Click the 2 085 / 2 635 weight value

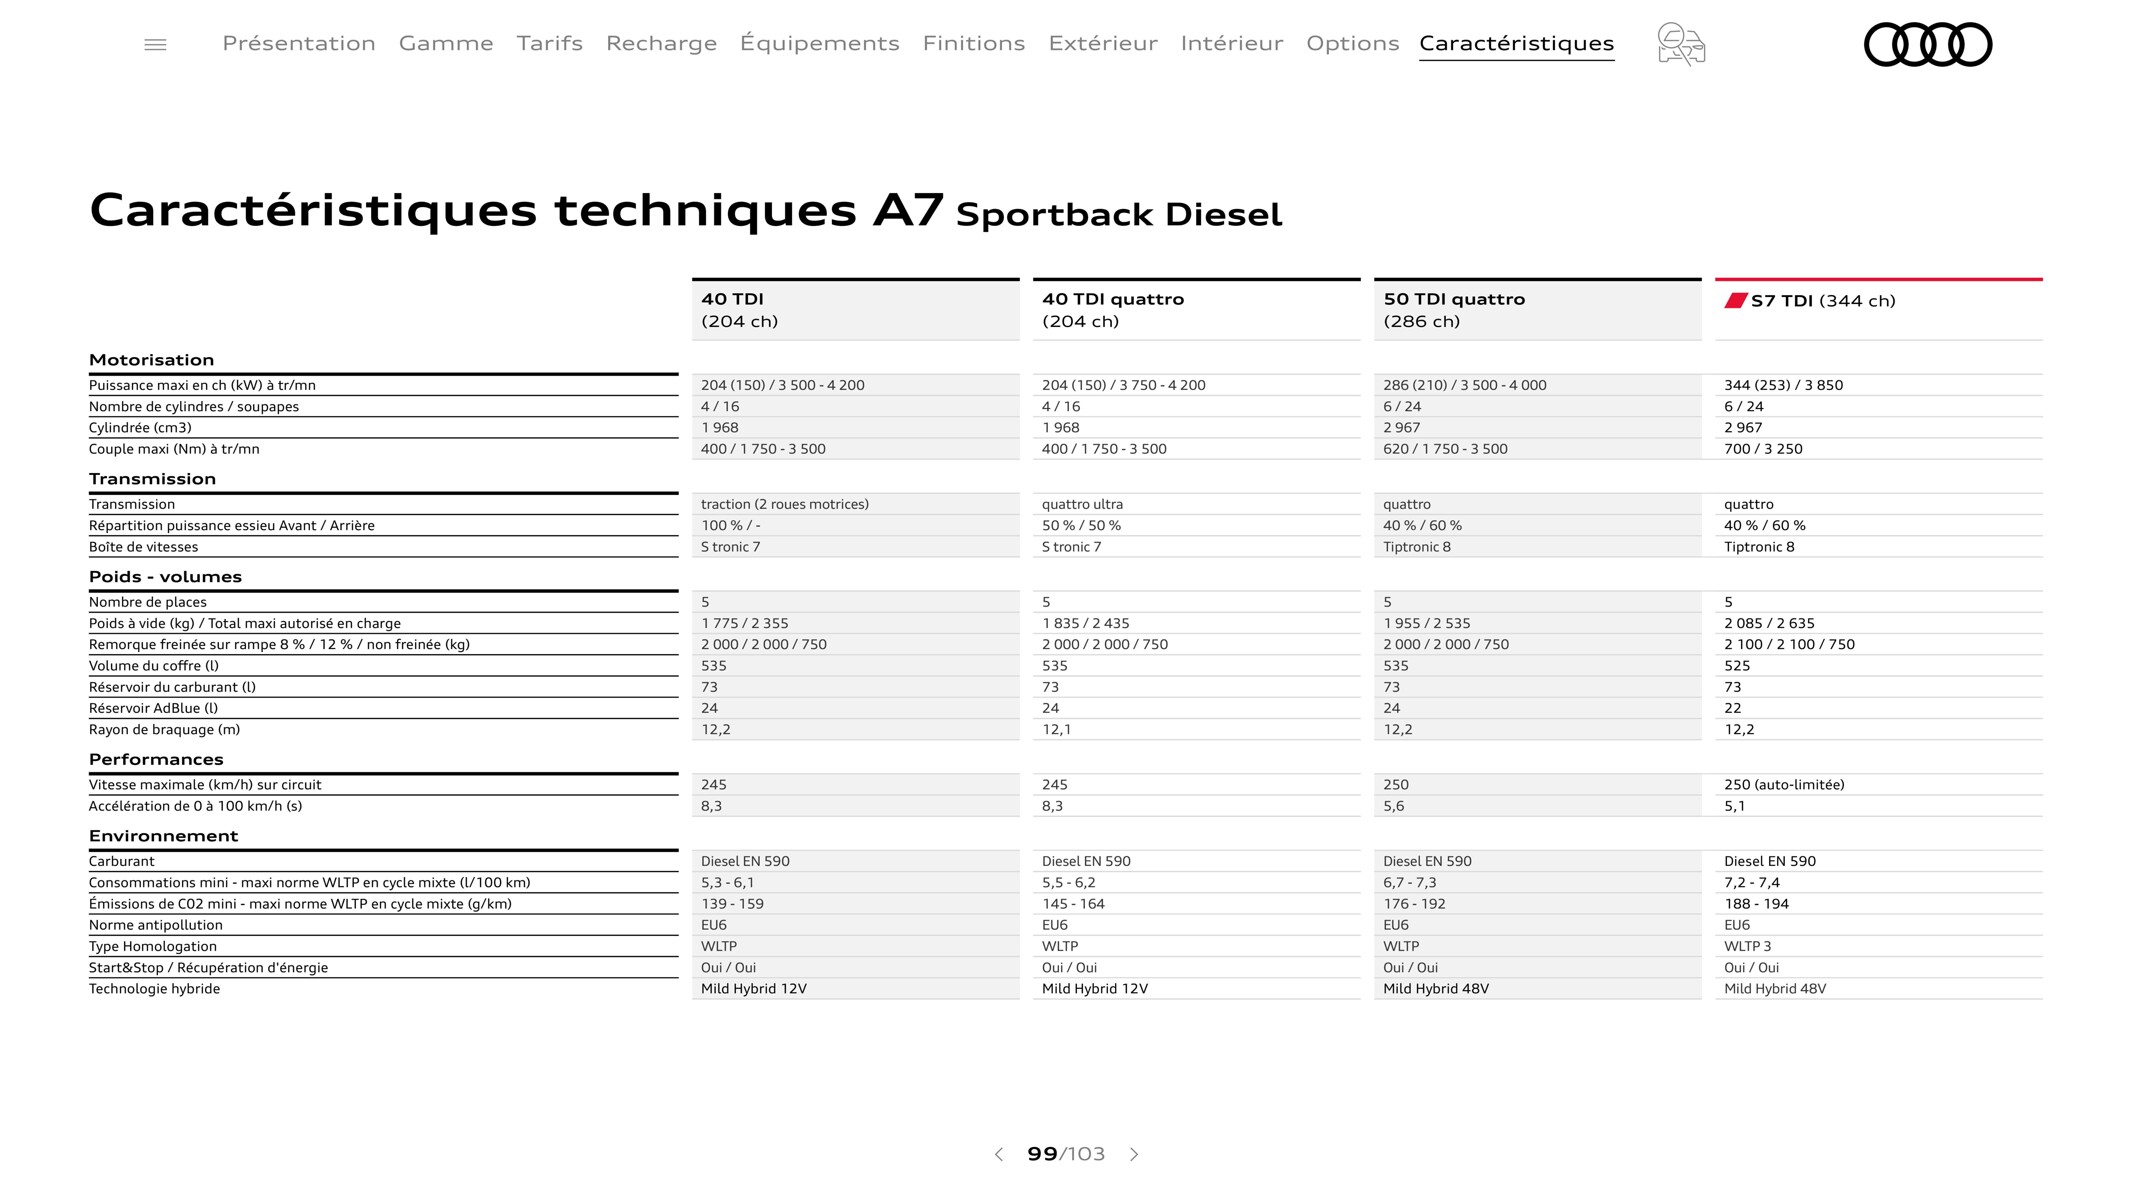[x=1769, y=624]
